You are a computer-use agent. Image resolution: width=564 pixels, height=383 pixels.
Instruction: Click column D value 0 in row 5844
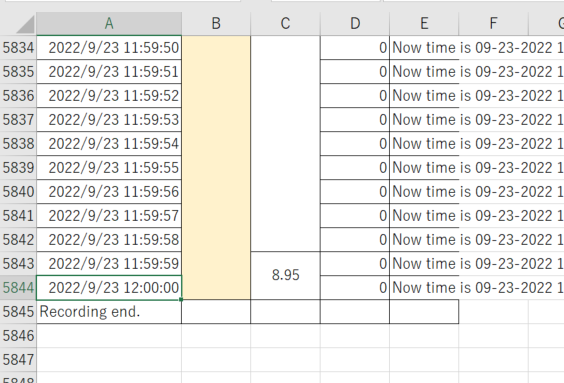pos(355,288)
